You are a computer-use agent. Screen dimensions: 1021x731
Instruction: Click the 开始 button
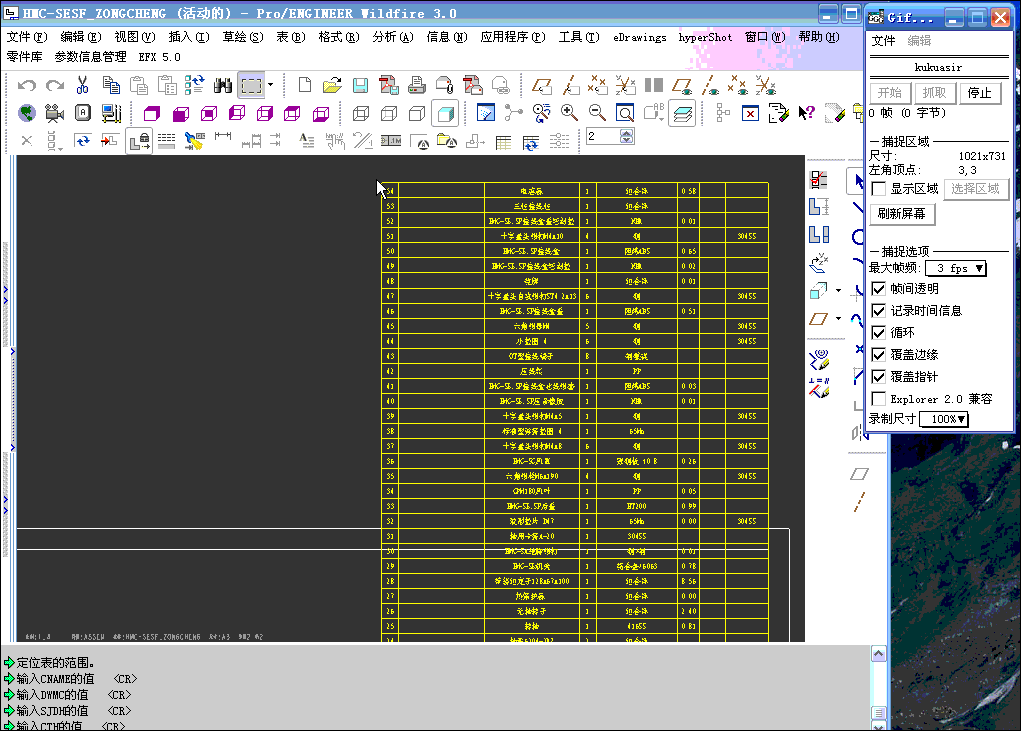point(890,93)
